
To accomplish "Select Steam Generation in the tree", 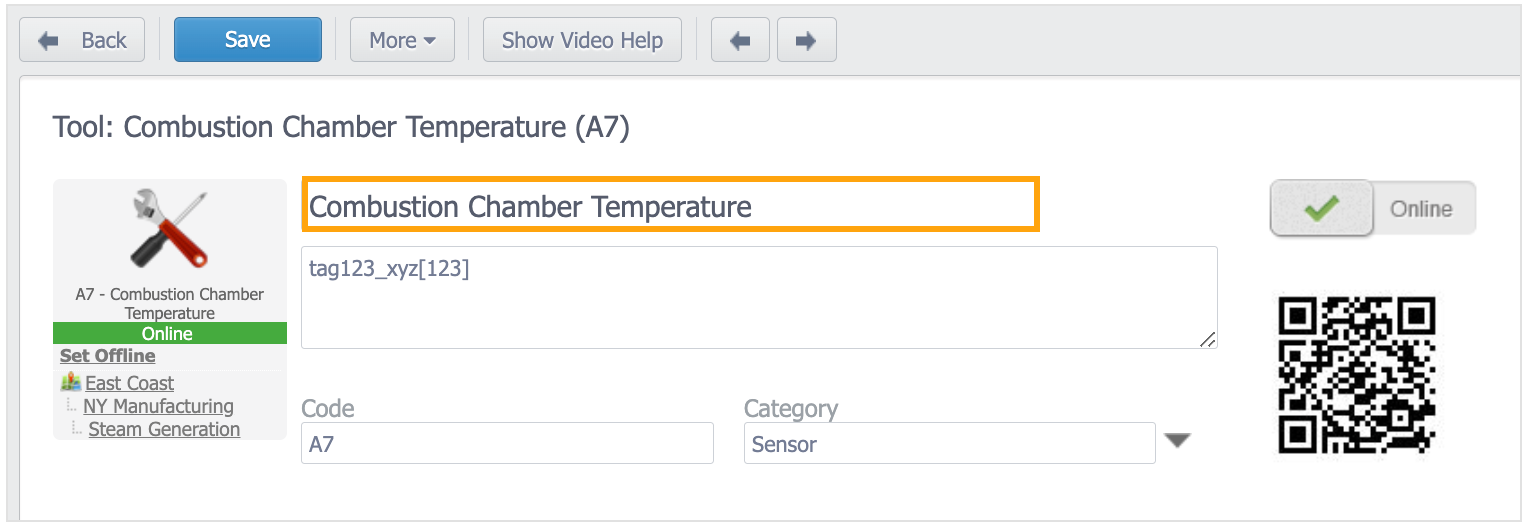I will 164,429.
